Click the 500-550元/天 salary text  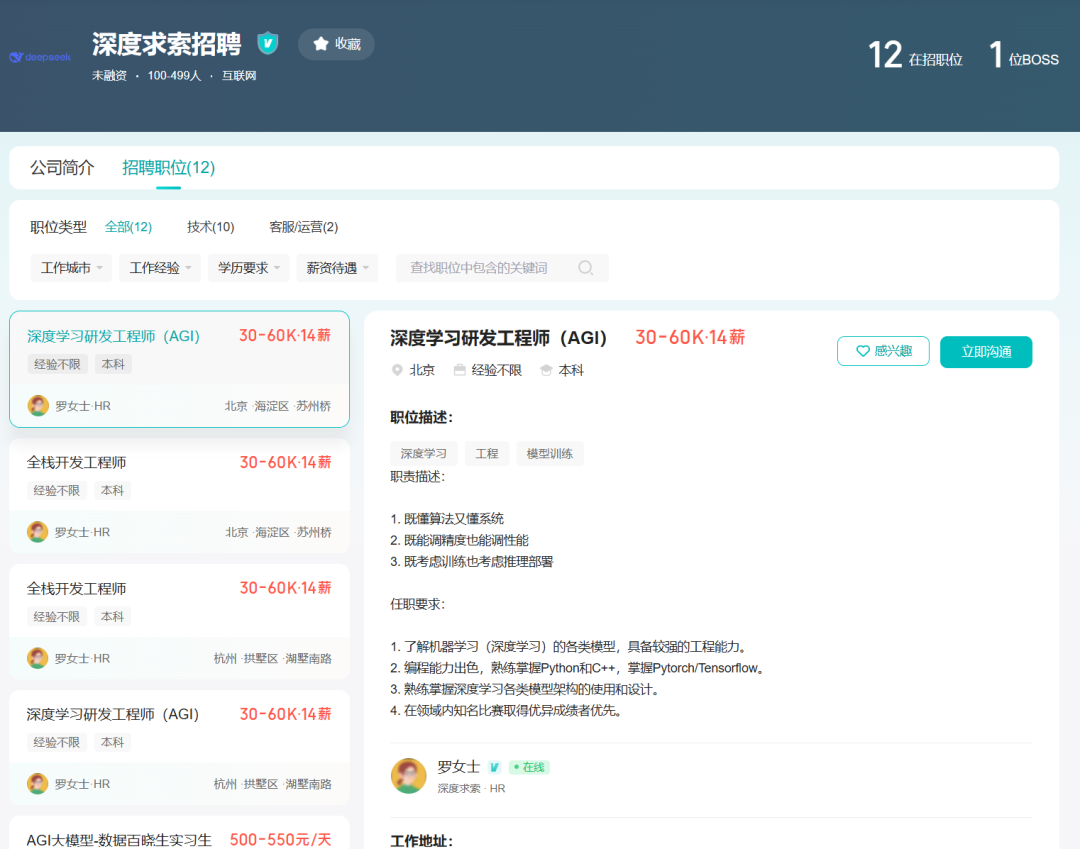(280, 840)
